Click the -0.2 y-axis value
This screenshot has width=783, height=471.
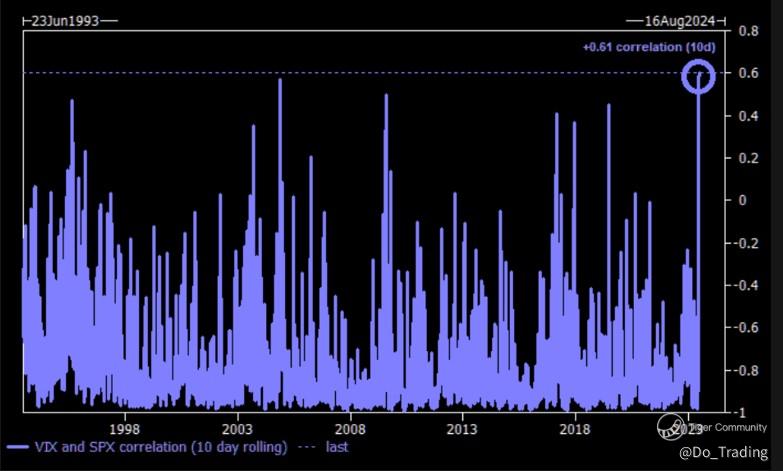pyautogui.click(x=747, y=243)
